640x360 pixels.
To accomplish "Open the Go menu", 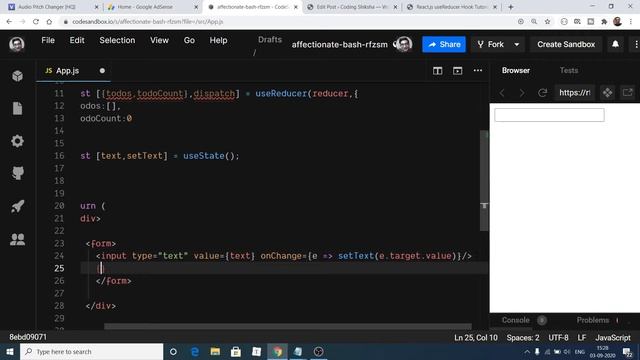I will [189, 40].
